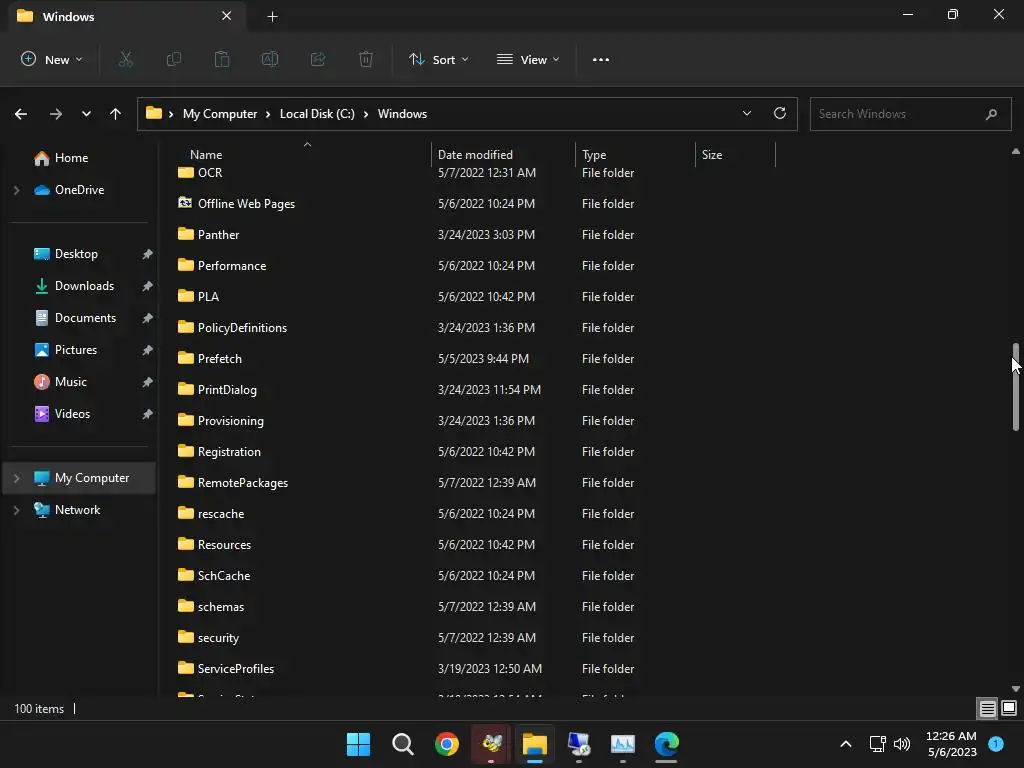Open the notification badge in tray
Screen dimensions: 1024x768
pyautogui.click(x=996, y=744)
